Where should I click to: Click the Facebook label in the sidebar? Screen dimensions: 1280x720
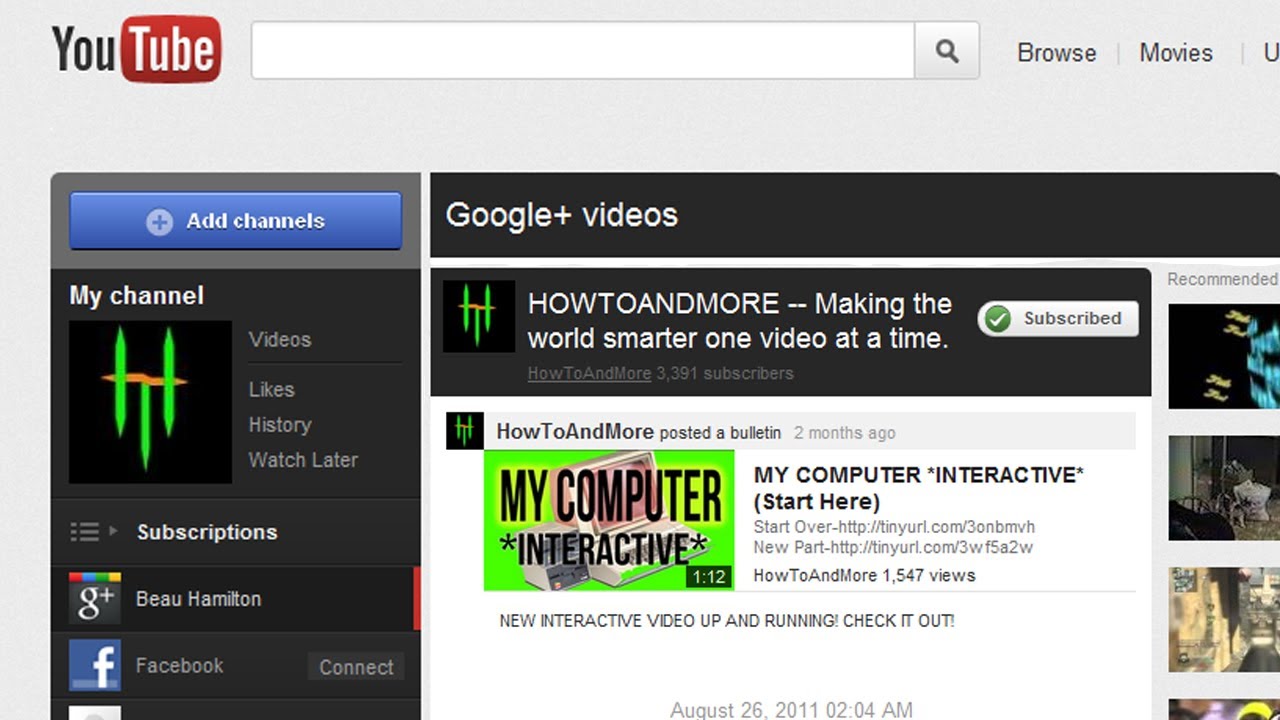(180, 666)
